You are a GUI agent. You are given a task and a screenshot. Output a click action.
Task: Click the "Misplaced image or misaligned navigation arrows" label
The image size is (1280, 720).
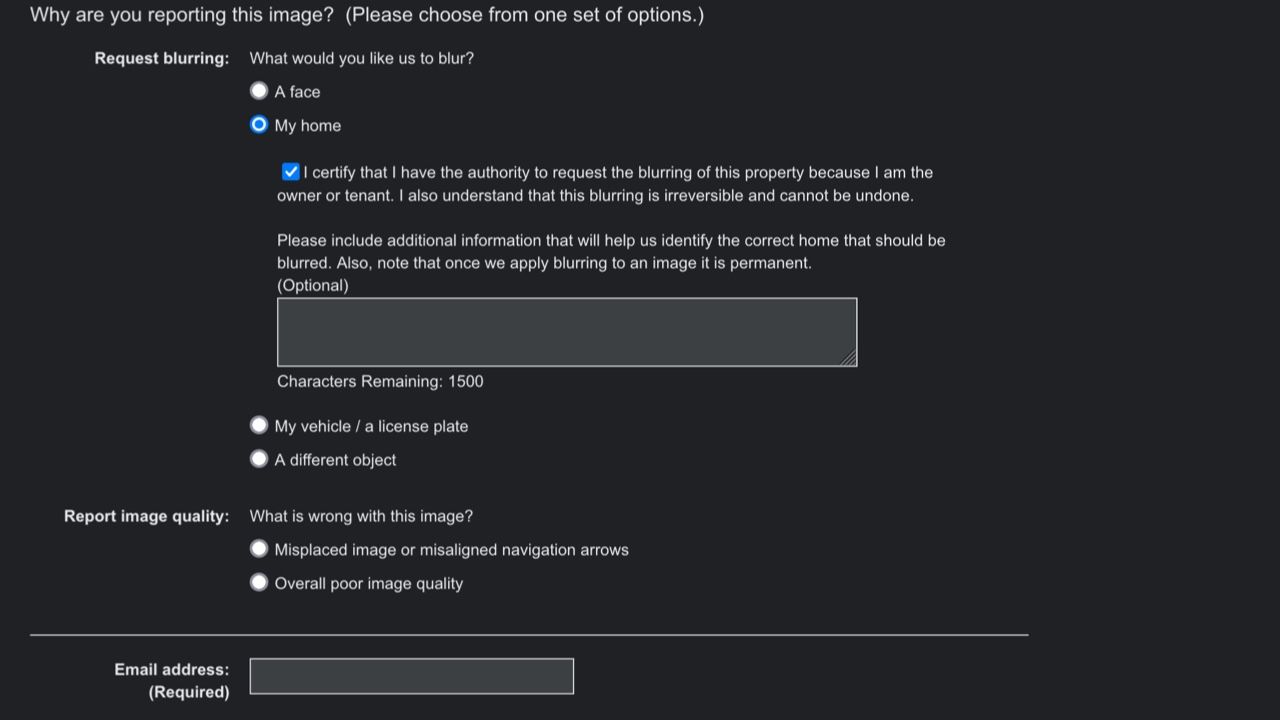pos(451,550)
